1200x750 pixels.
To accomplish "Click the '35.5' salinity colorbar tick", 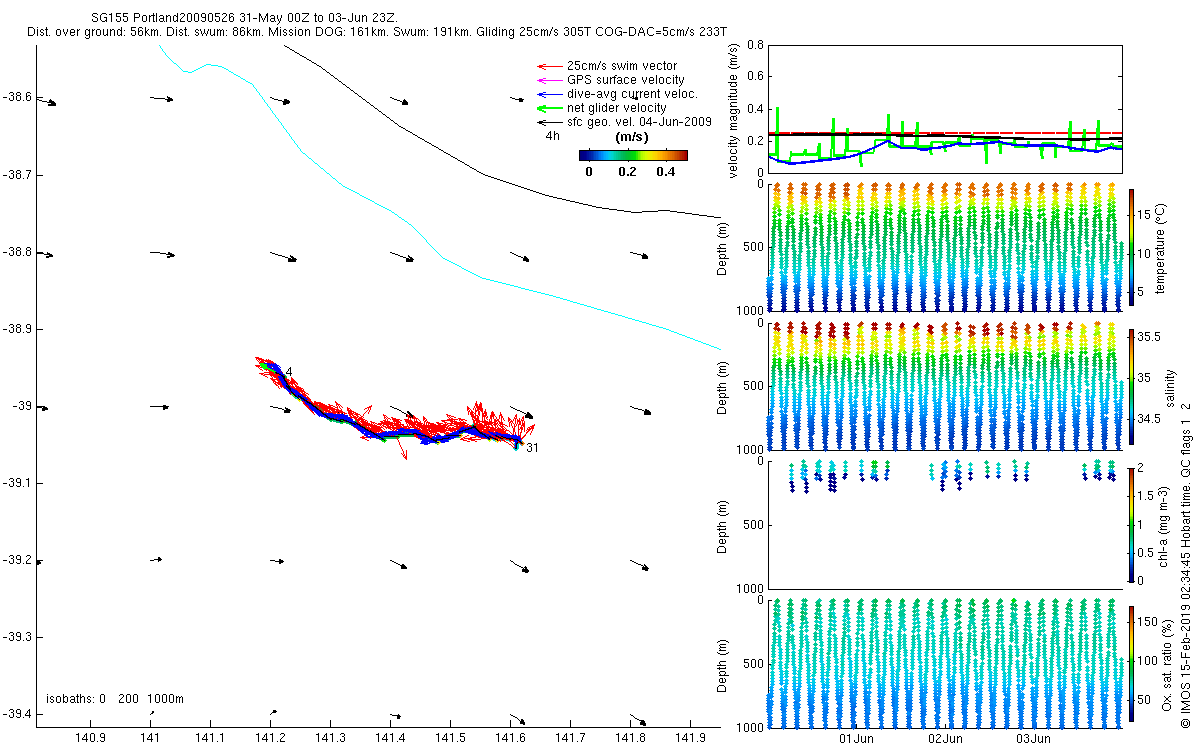I will [1150, 338].
